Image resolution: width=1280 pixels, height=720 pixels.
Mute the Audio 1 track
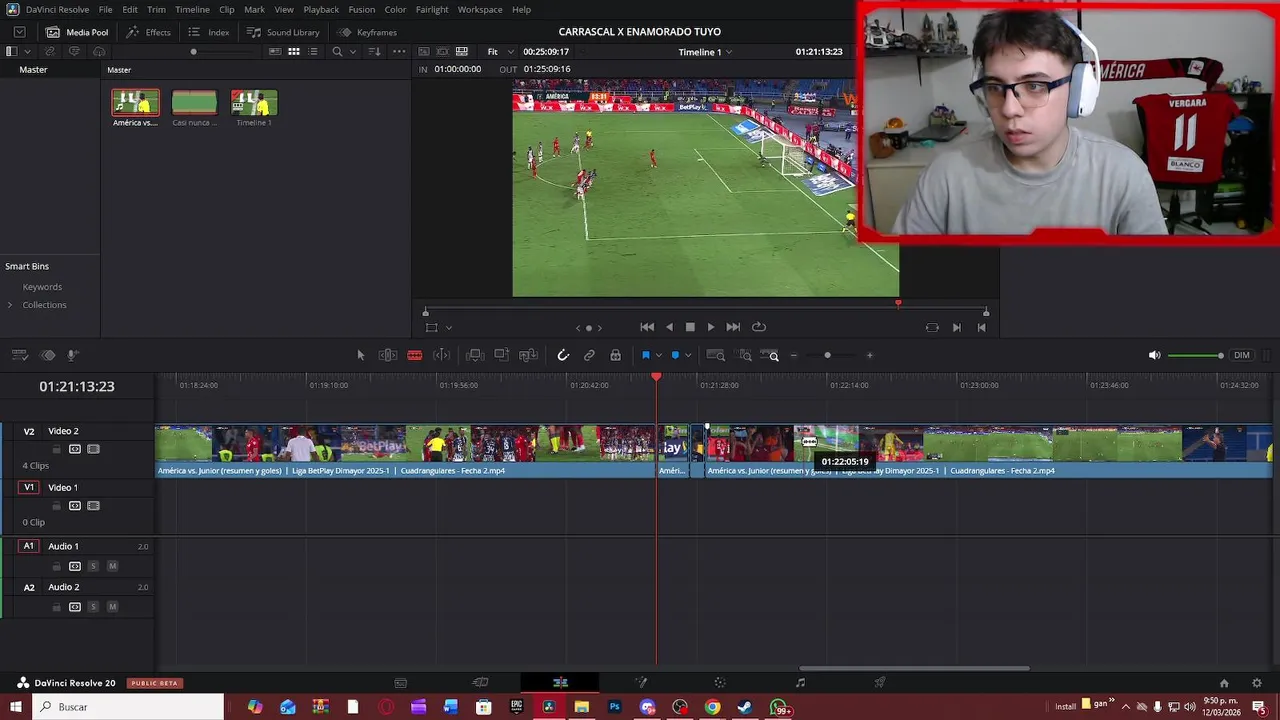pos(112,566)
